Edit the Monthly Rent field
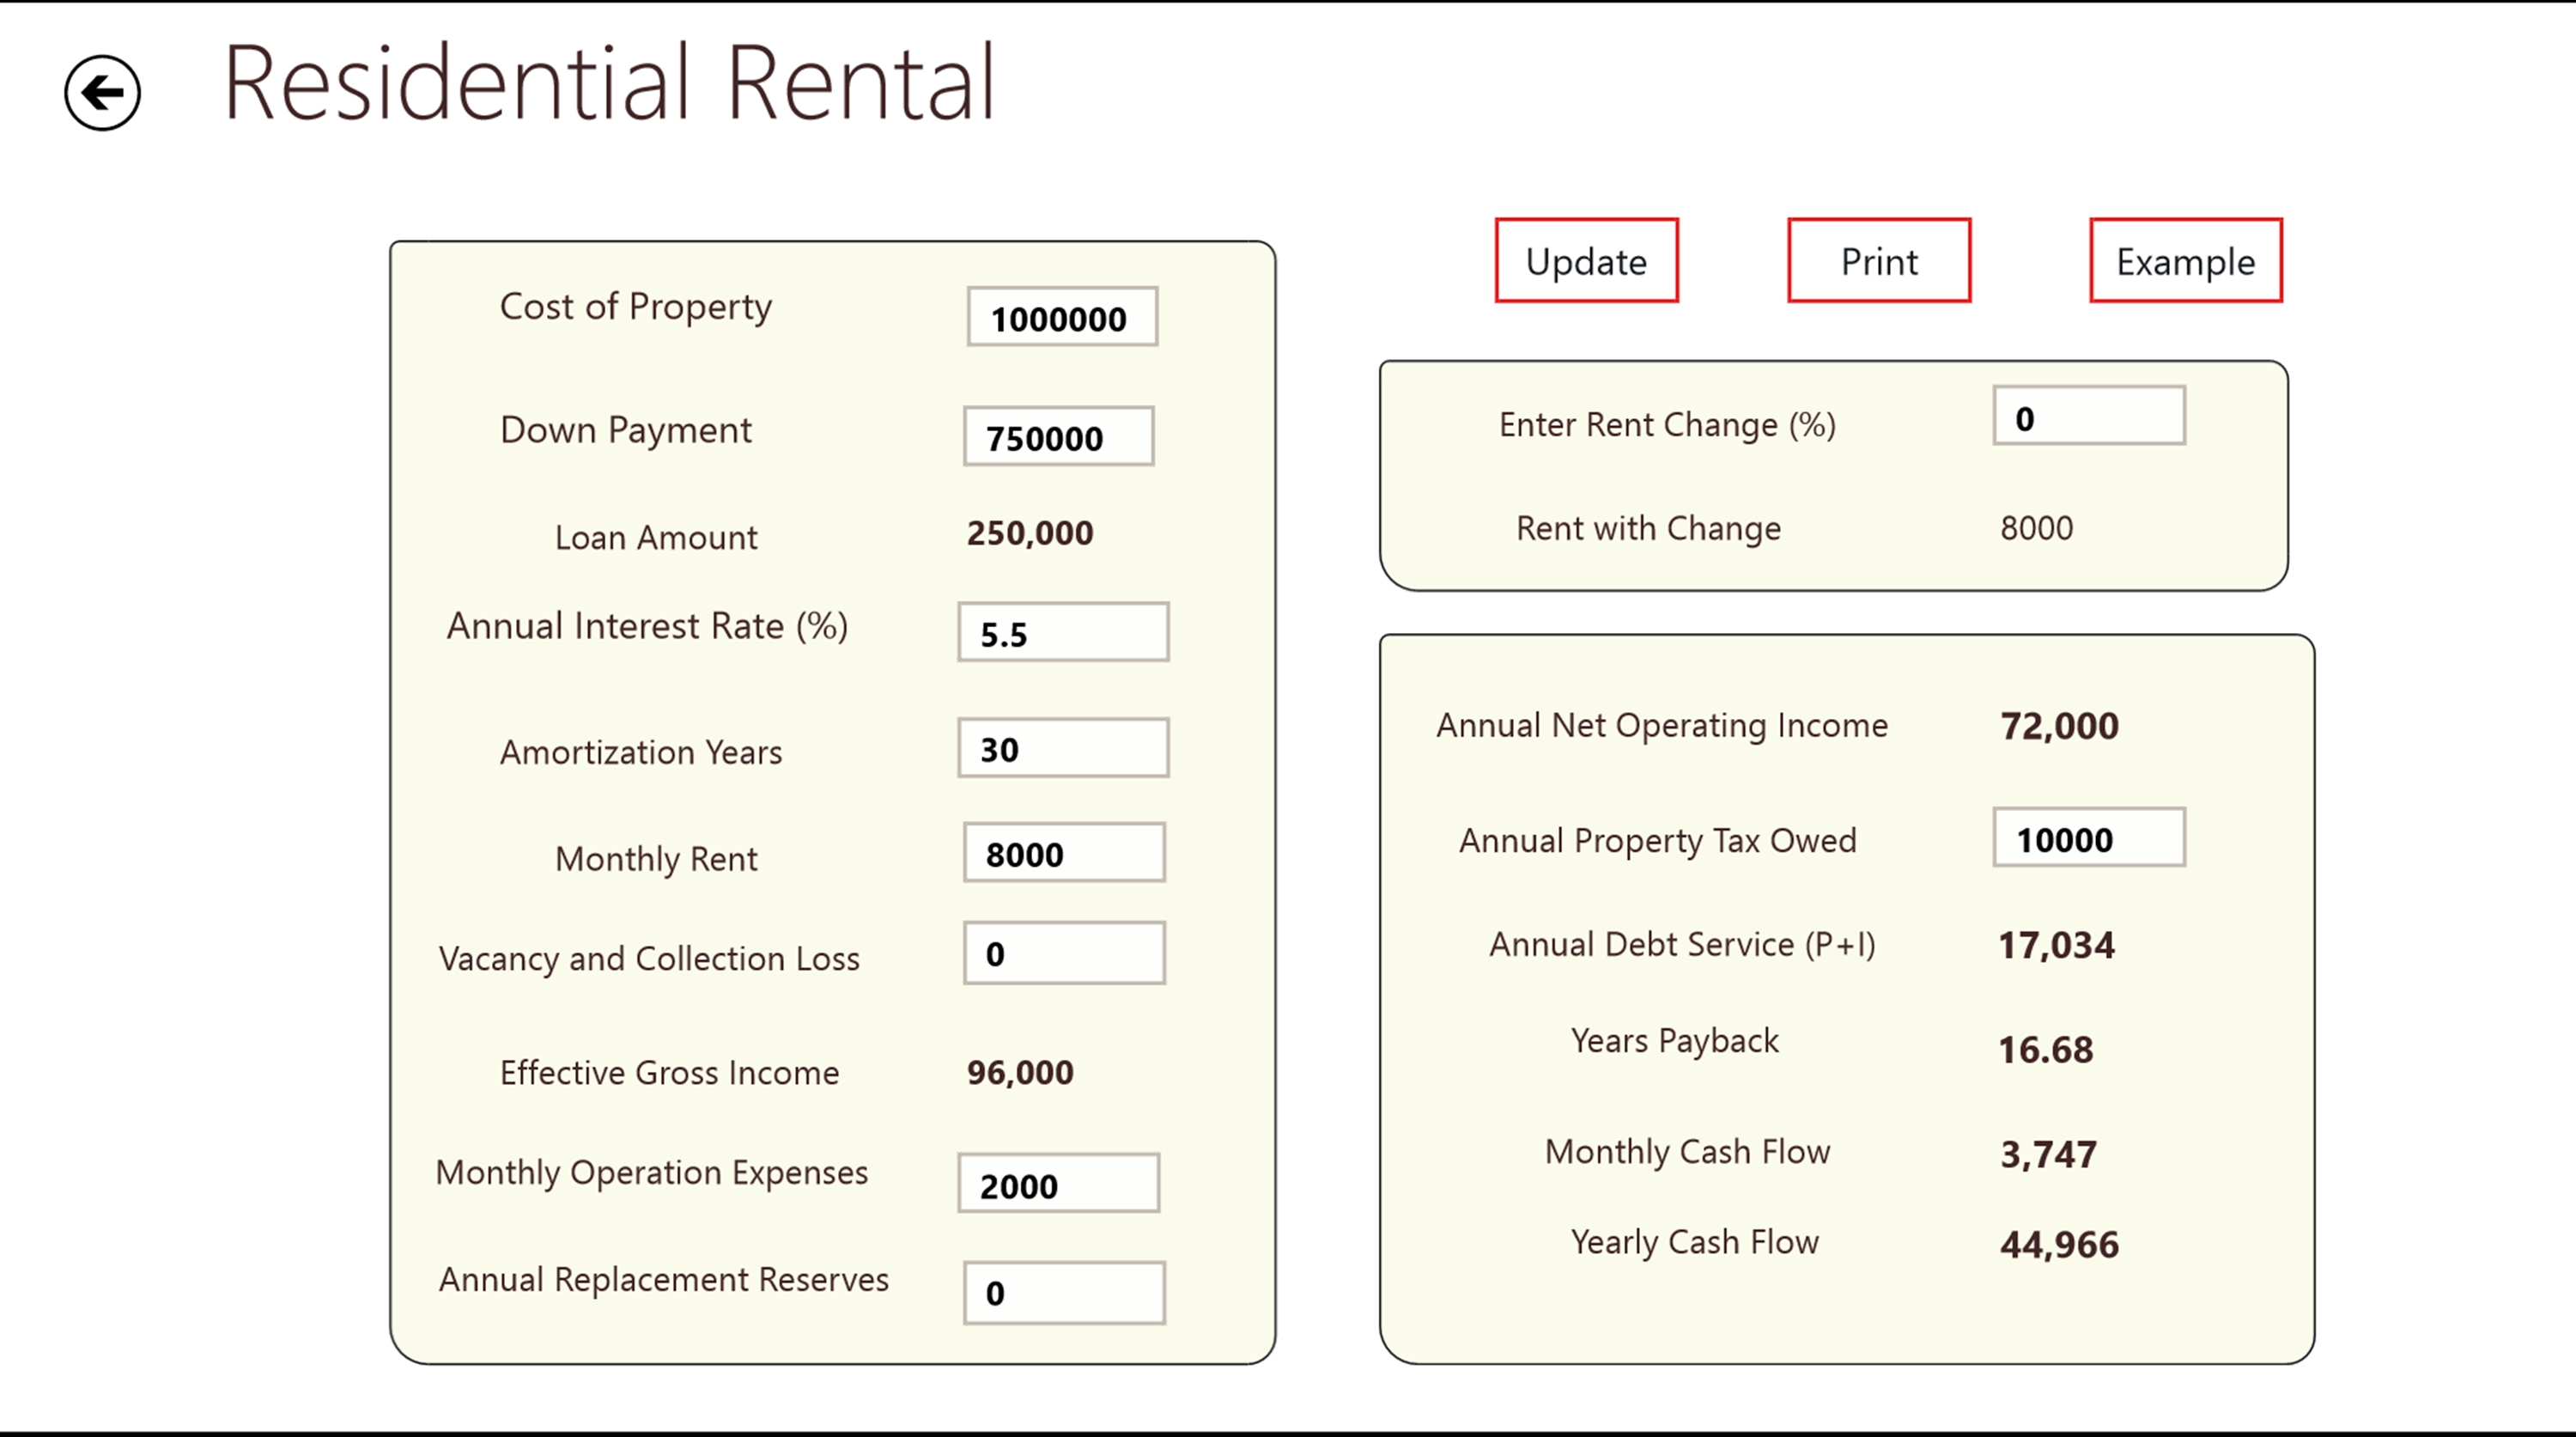Screen dimensions: 2576x1437 tap(1064, 854)
